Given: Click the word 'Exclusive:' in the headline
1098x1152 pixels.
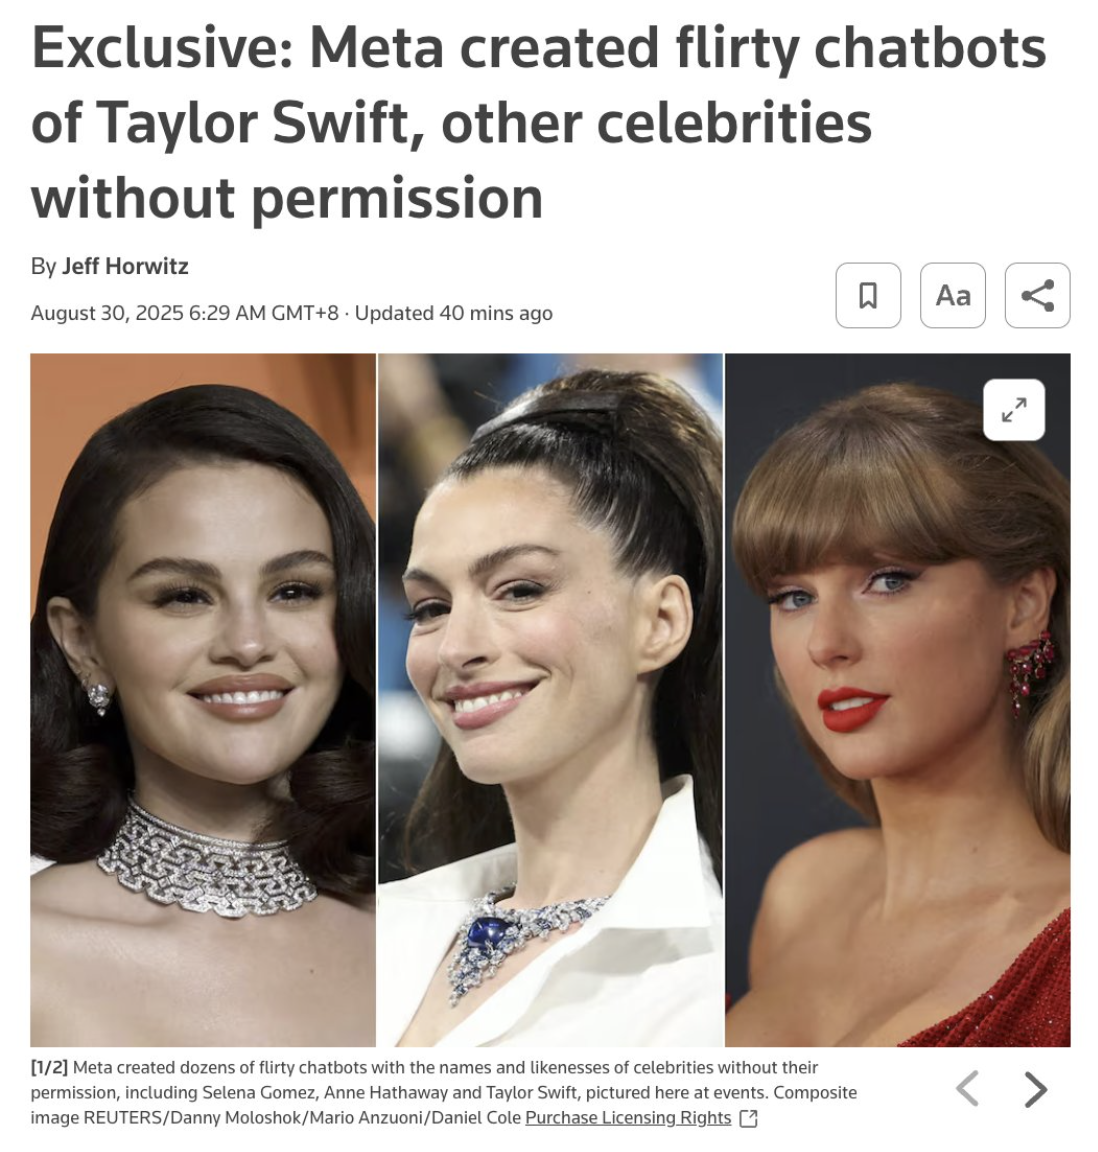Looking at the screenshot, I should 162,48.
